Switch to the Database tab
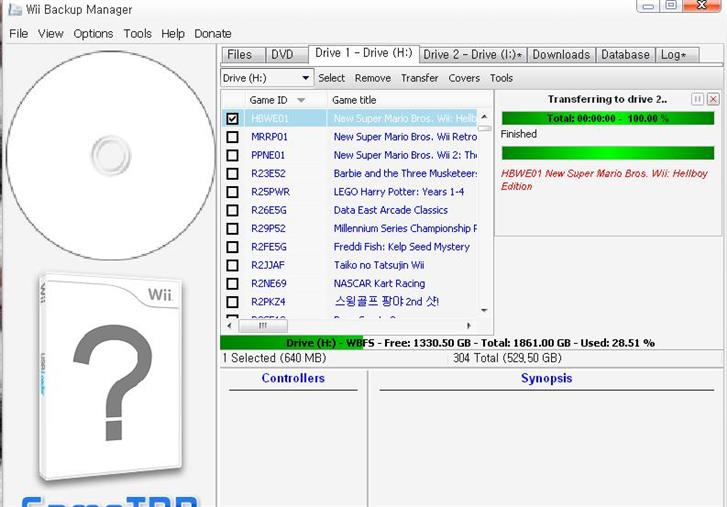 point(624,55)
